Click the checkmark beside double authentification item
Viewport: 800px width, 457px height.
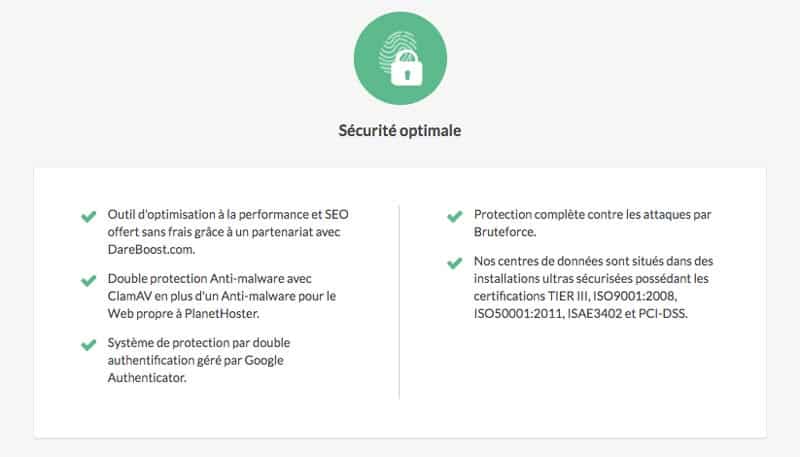88,345
